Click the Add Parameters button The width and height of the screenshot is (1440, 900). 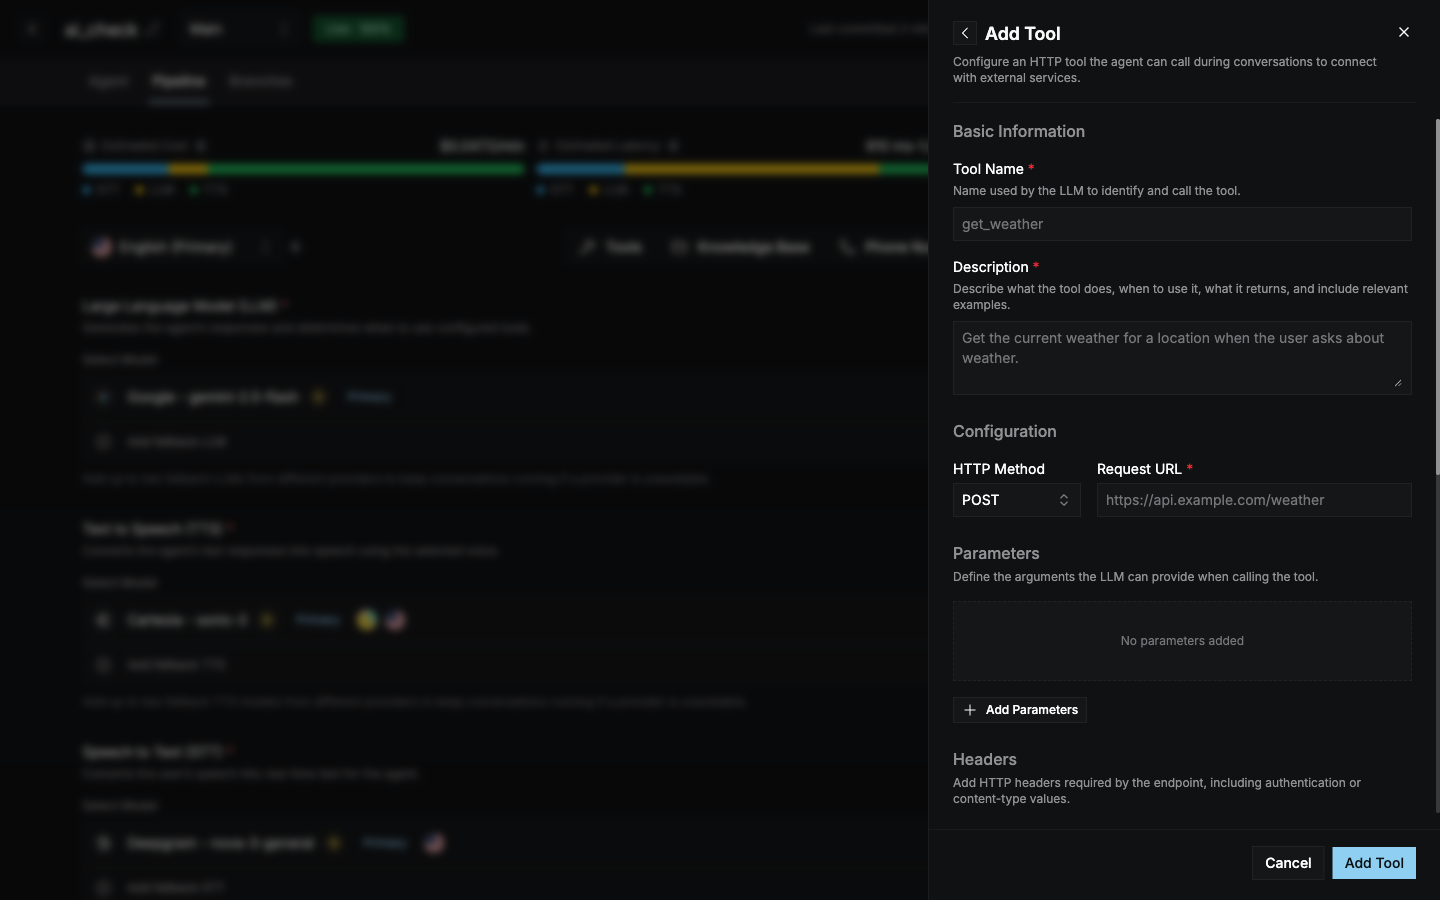point(1020,710)
